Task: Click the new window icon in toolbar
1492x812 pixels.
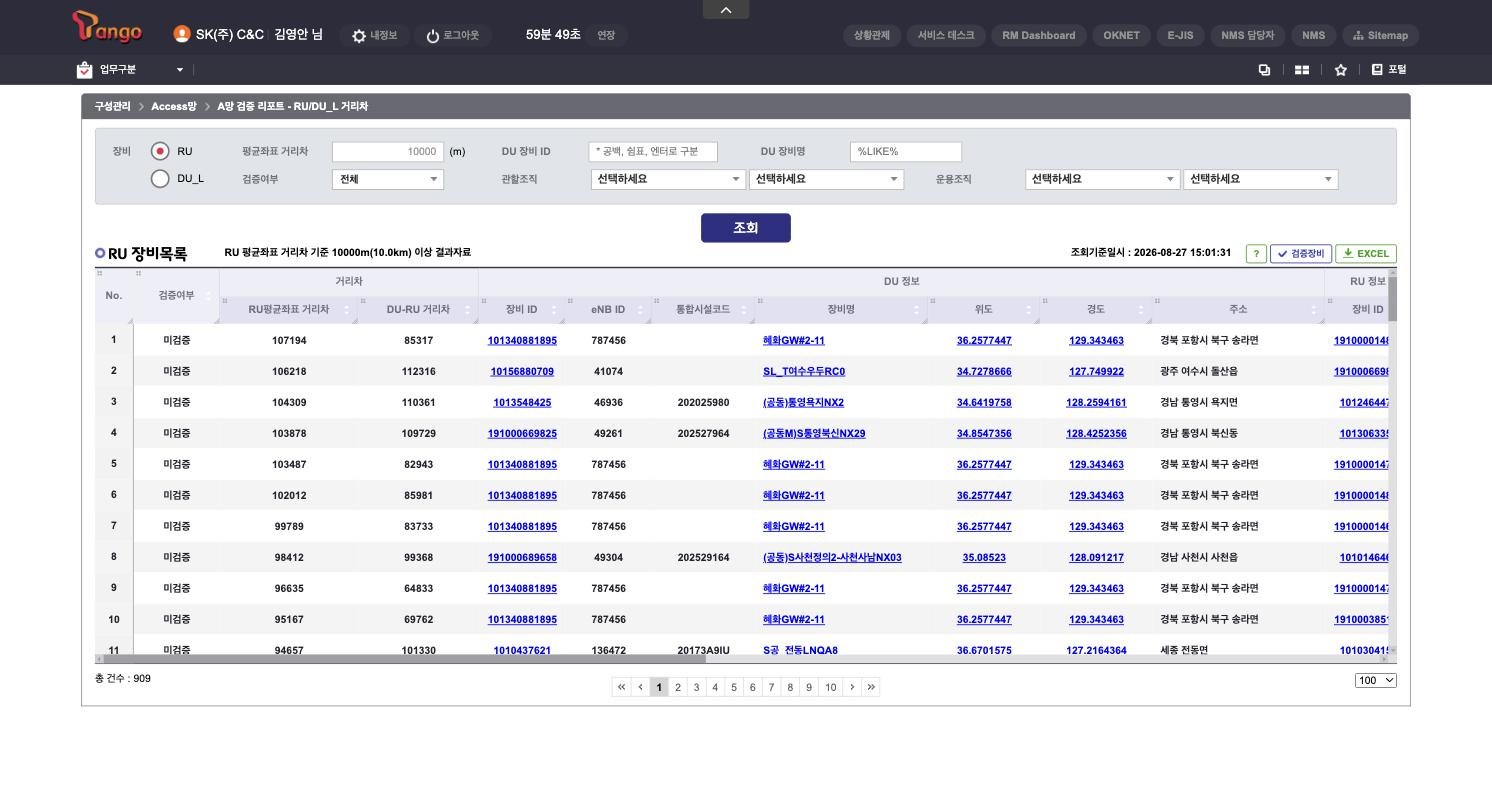Action: [x=1264, y=70]
